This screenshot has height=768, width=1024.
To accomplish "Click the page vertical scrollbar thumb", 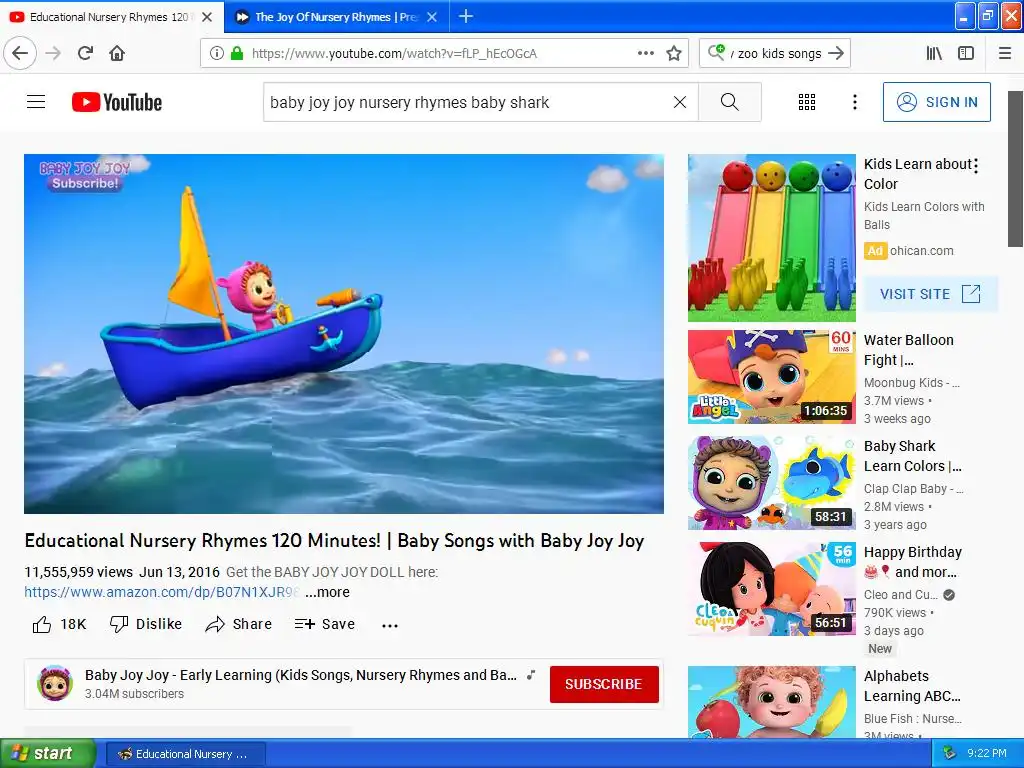I will click(x=1015, y=168).
